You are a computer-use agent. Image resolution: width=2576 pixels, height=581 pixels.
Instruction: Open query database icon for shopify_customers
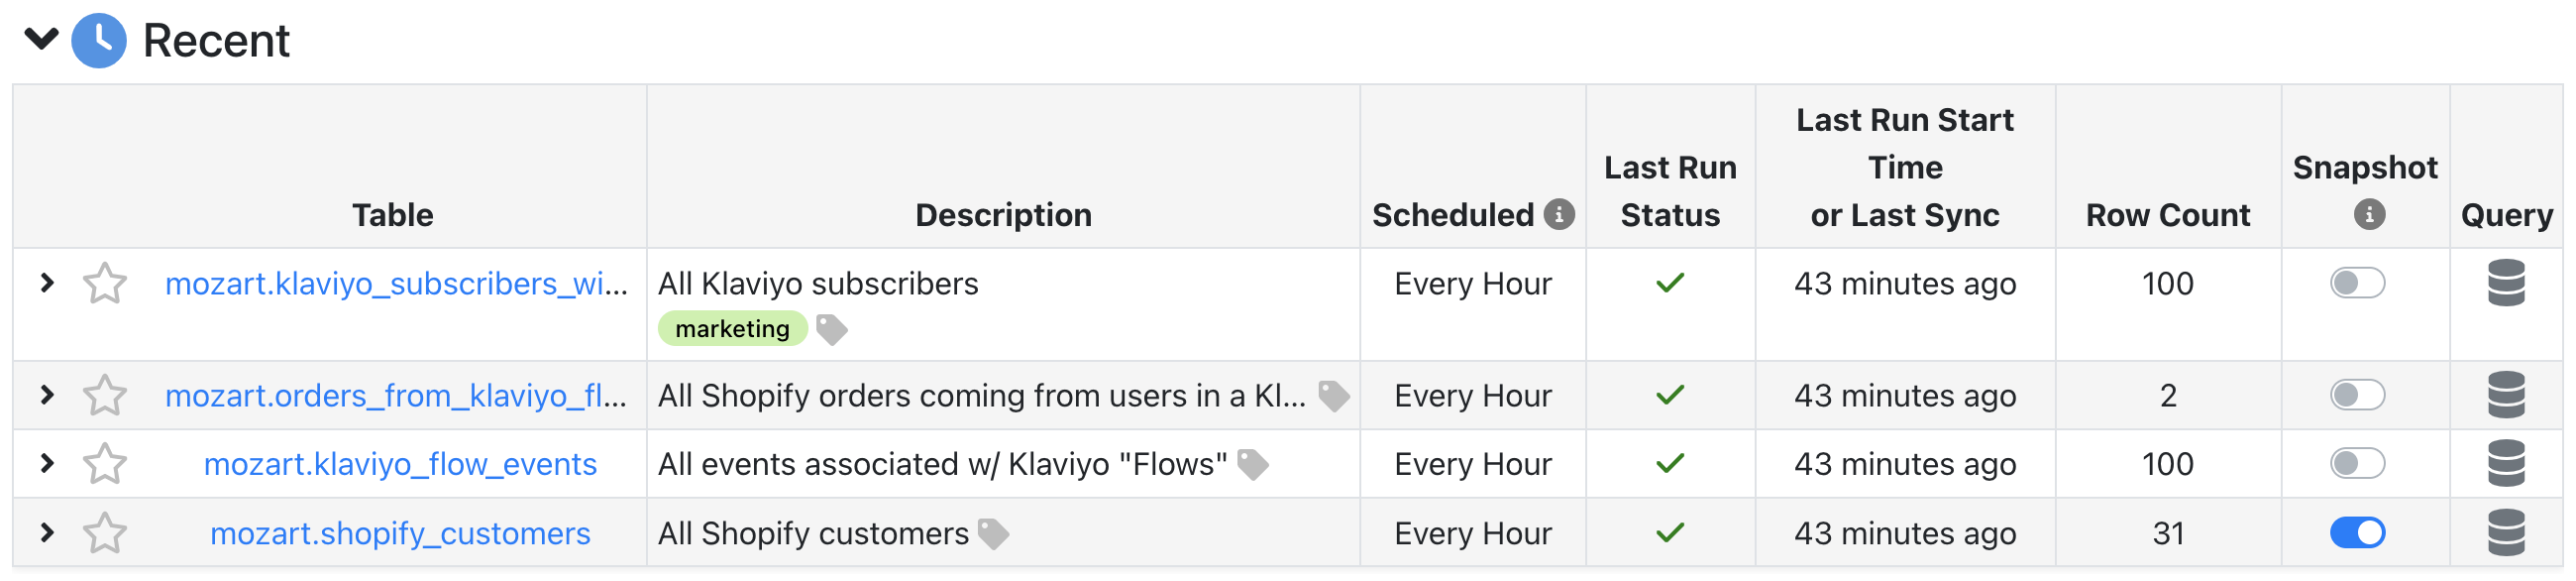[x=2506, y=533]
